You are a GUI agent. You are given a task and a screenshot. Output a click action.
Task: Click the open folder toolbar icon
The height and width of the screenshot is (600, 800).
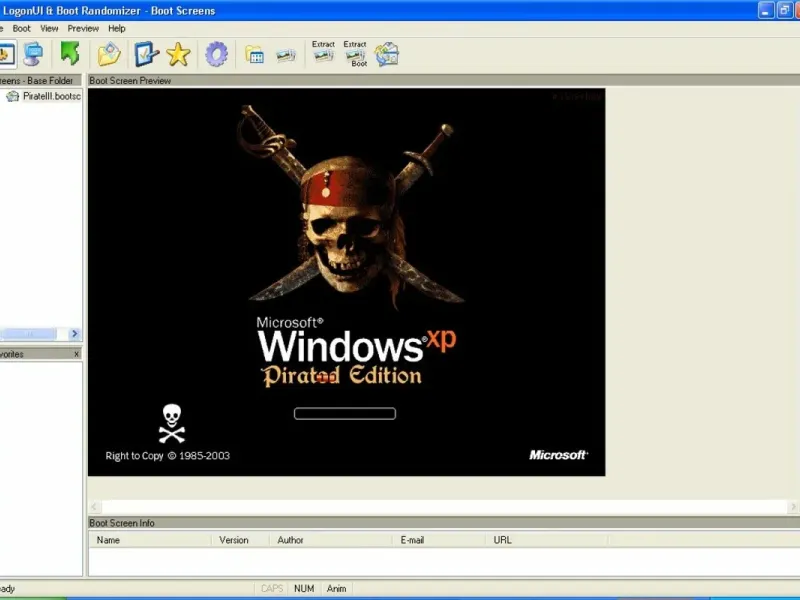[x=108, y=54]
